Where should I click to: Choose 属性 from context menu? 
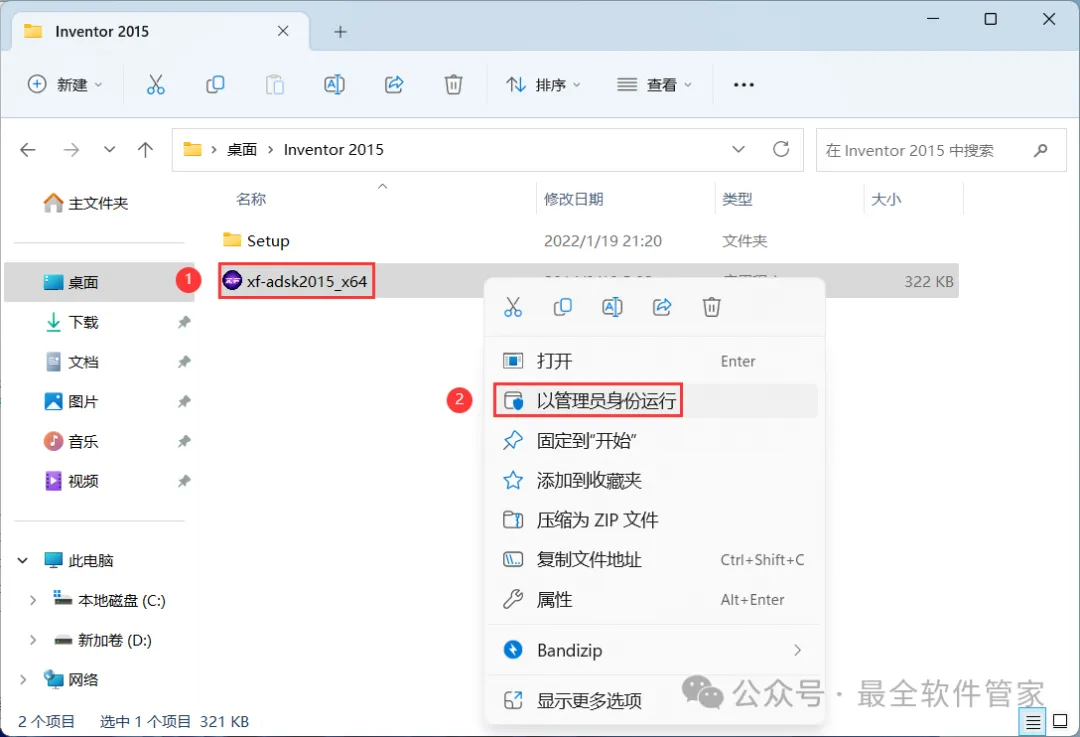point(655,600)
